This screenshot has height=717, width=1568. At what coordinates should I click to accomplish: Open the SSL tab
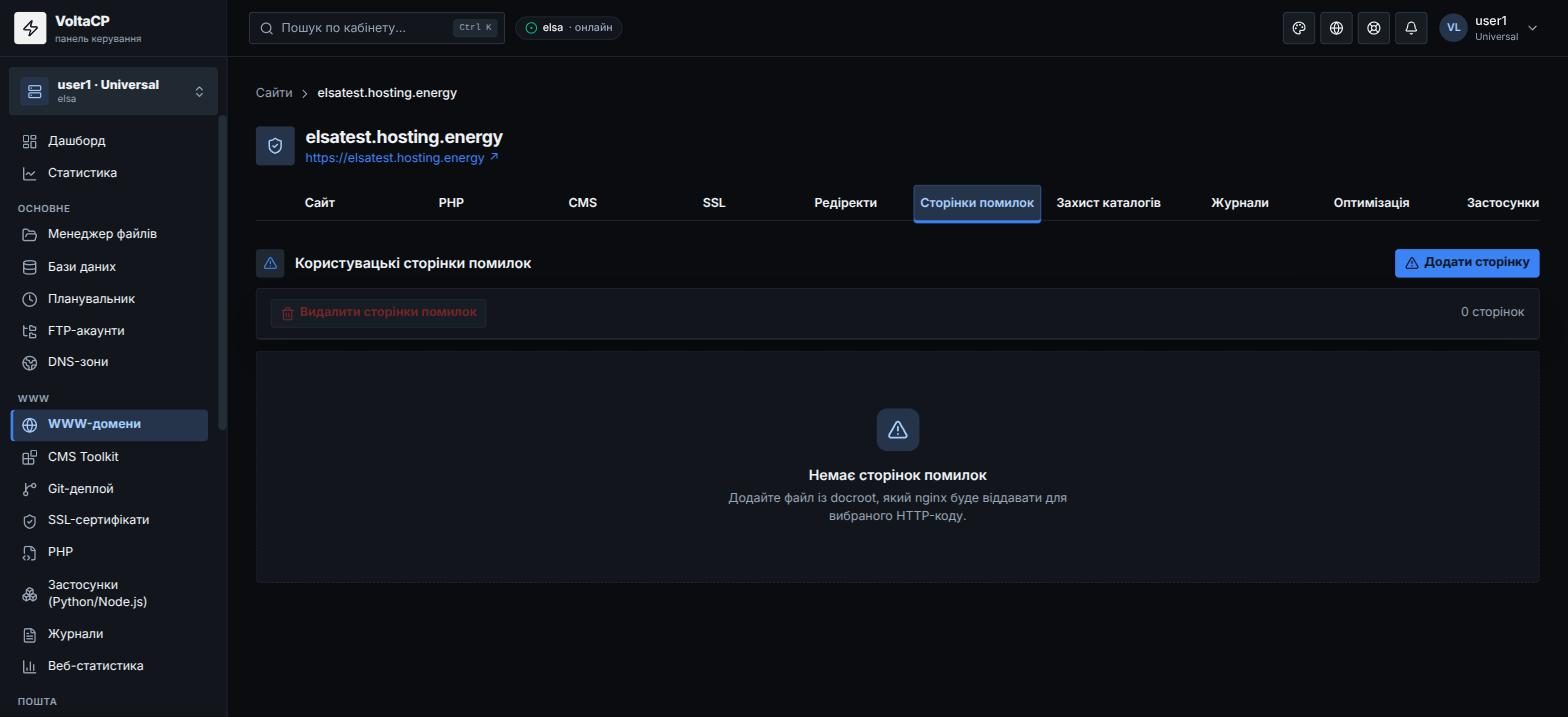pyautogui.click(x=714, y=203)
